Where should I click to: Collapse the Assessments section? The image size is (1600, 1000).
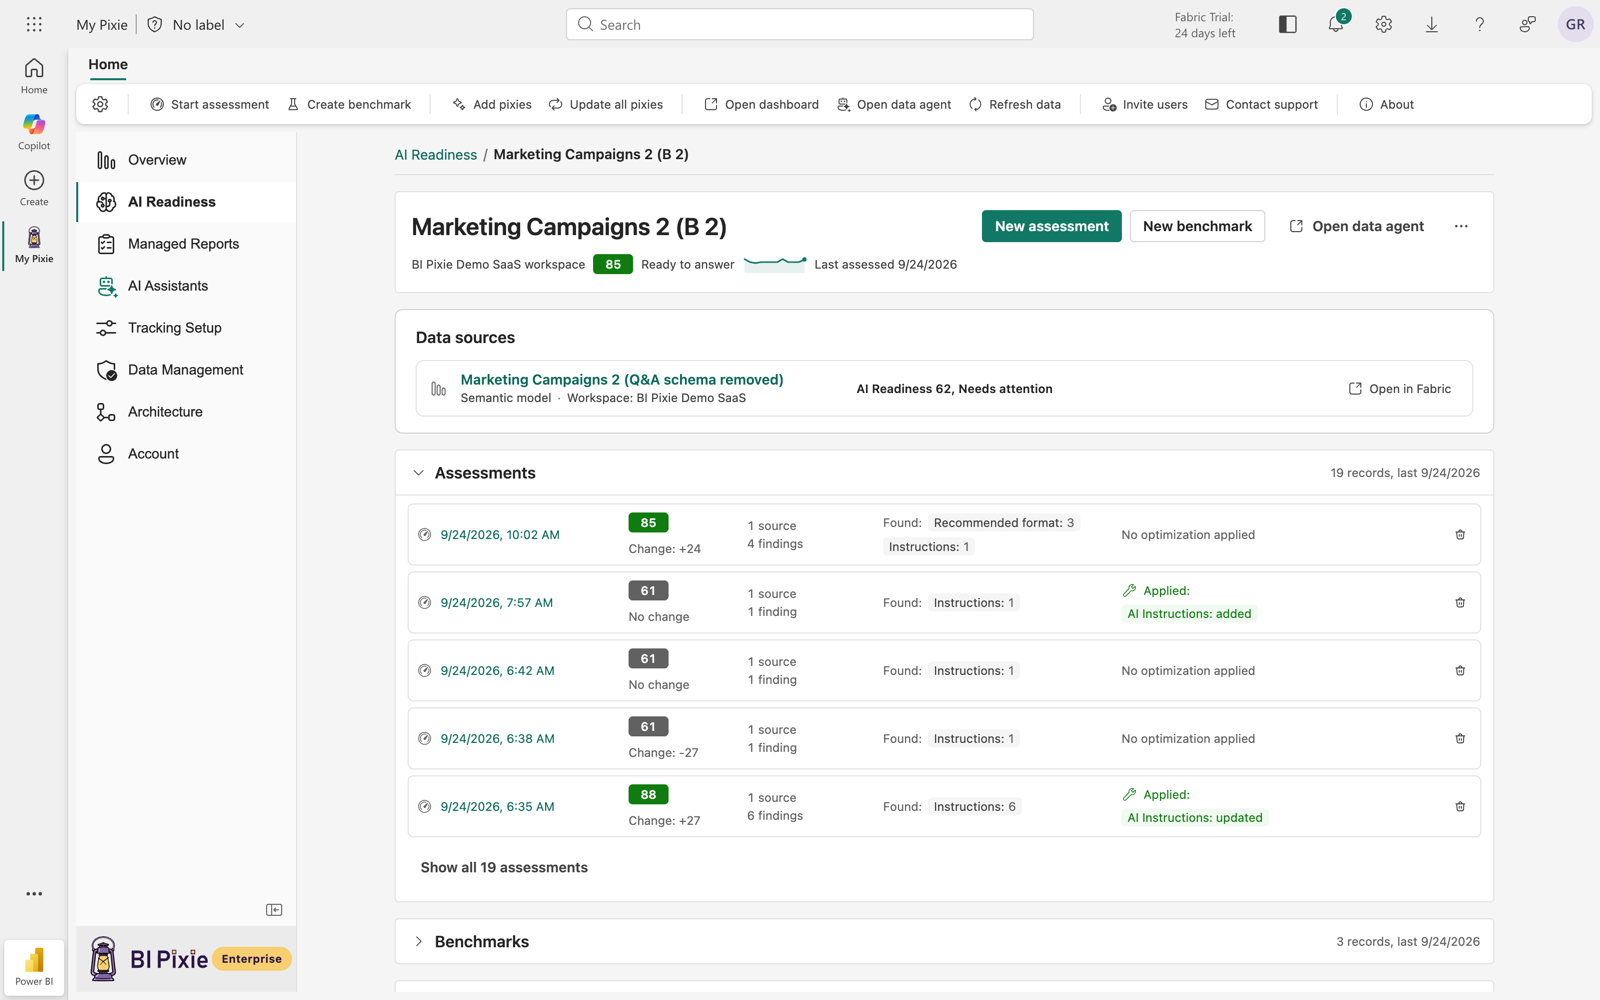pos(418,473)
